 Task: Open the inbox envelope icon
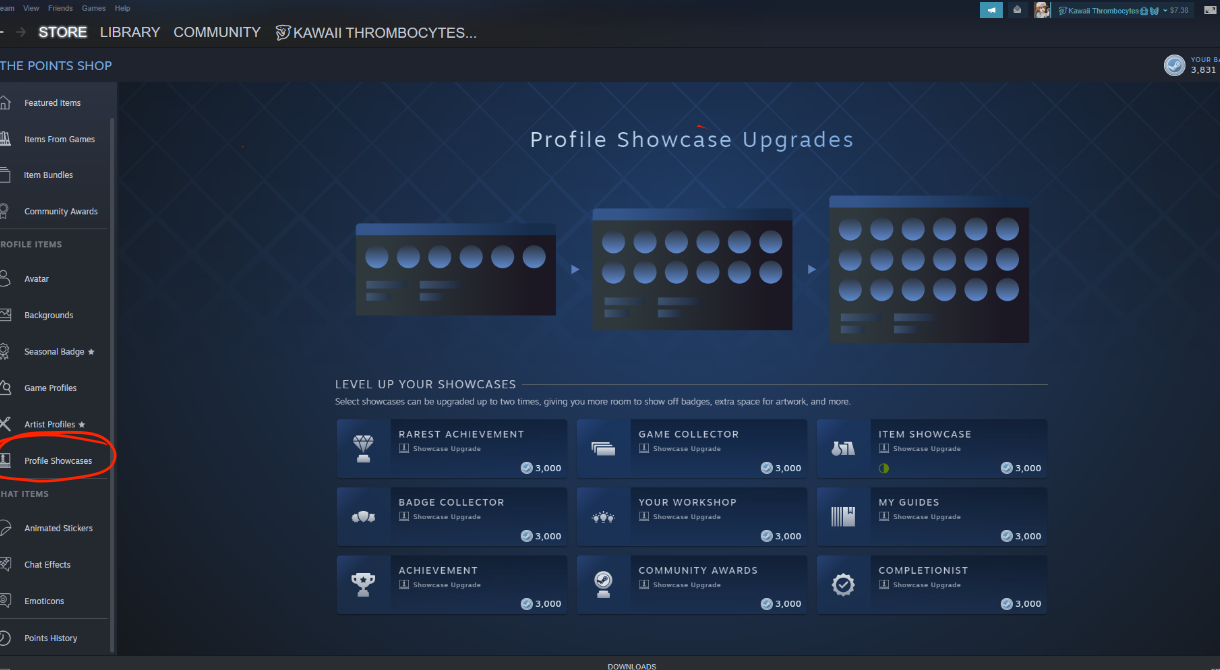pos(1017,10)
